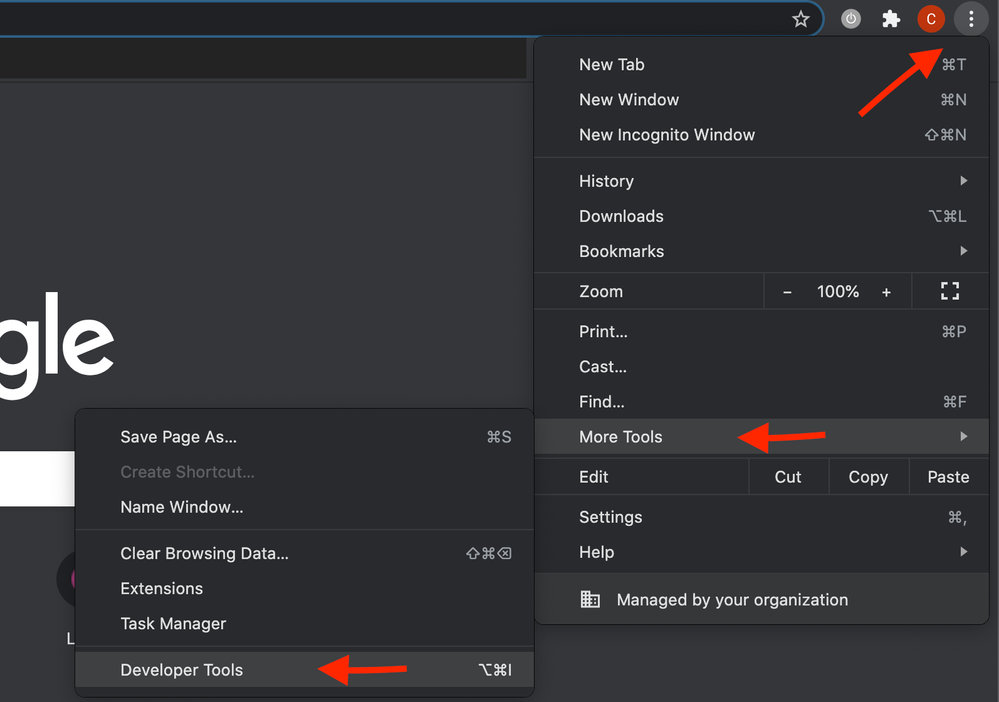Click the Paste button
The image size is (999, 702).
click(947, 477)
